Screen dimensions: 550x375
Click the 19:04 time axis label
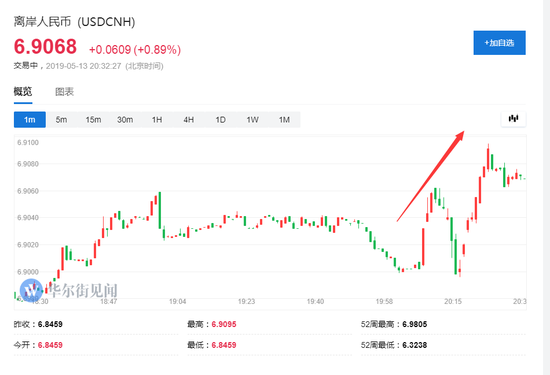pos(177,301)
